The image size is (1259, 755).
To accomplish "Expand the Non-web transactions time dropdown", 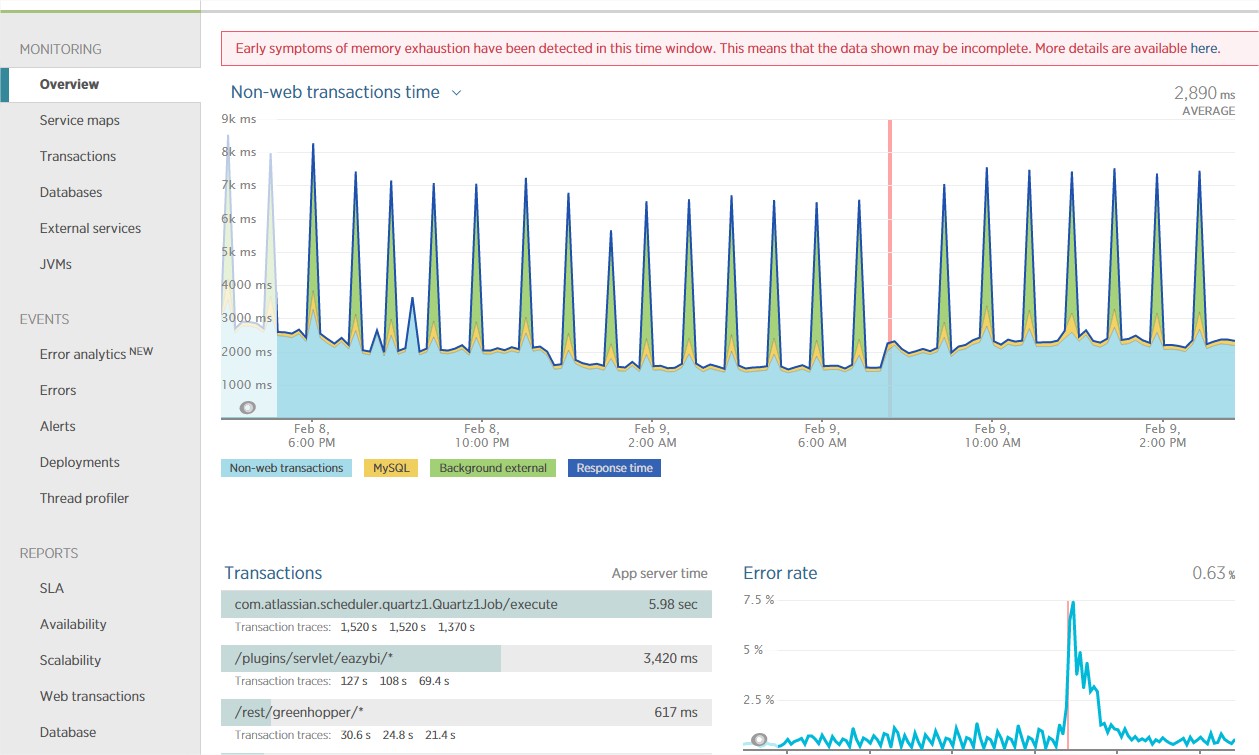I will [x=456, y=93].
